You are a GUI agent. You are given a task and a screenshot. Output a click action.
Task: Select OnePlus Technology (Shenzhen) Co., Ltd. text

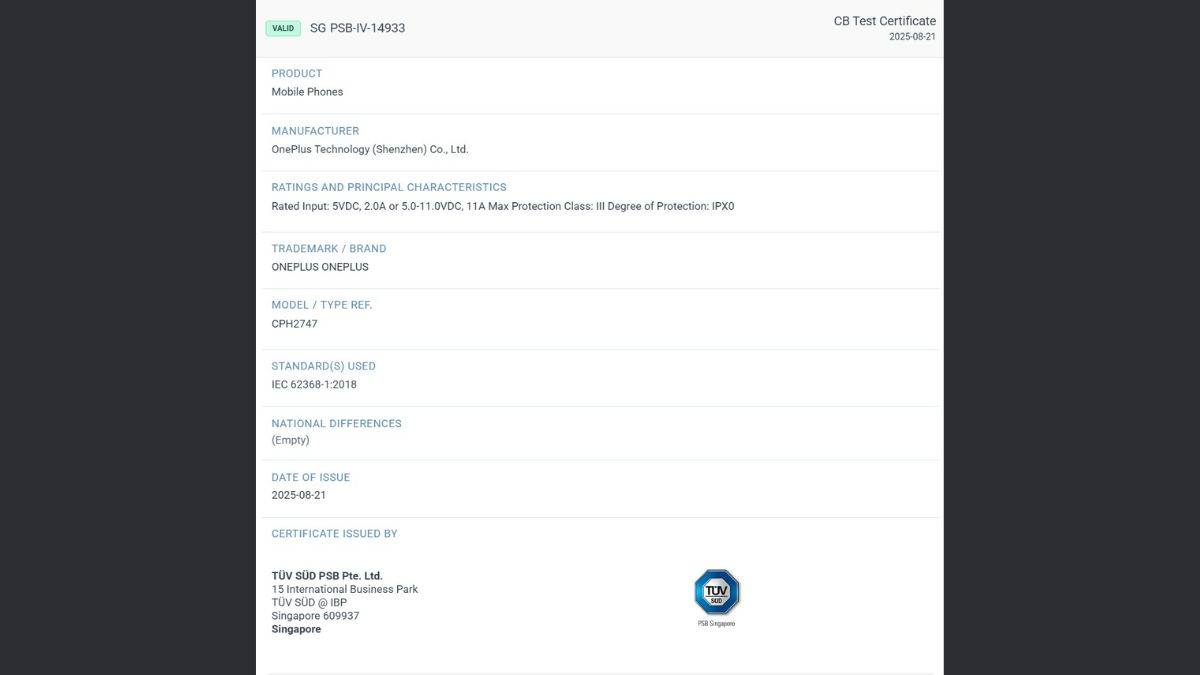point(370,150)
